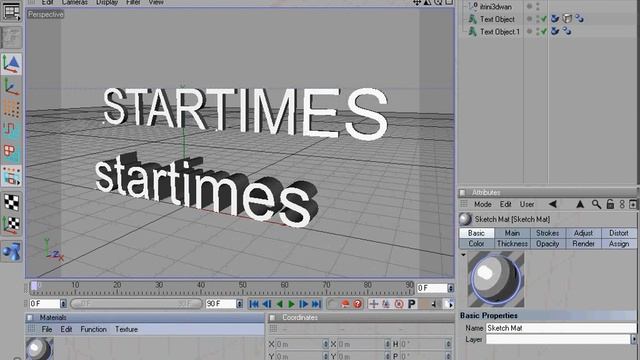
Task: Select the Object Axis tool
Action: click(11, 87)
